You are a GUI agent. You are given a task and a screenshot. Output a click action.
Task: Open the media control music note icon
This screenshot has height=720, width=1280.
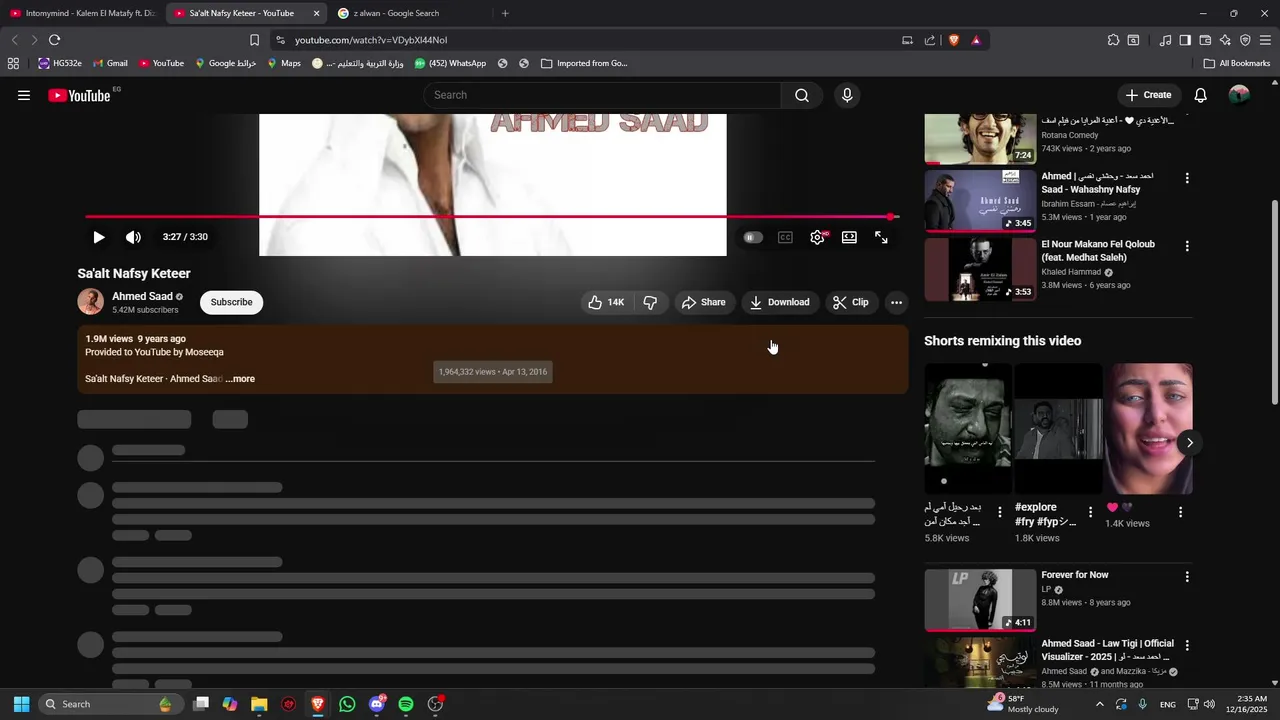1165,40
